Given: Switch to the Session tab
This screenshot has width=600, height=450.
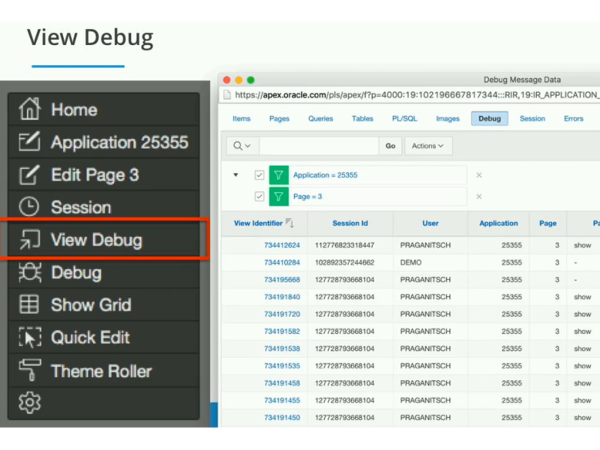Looking at the screenshot, I should 532,119.
